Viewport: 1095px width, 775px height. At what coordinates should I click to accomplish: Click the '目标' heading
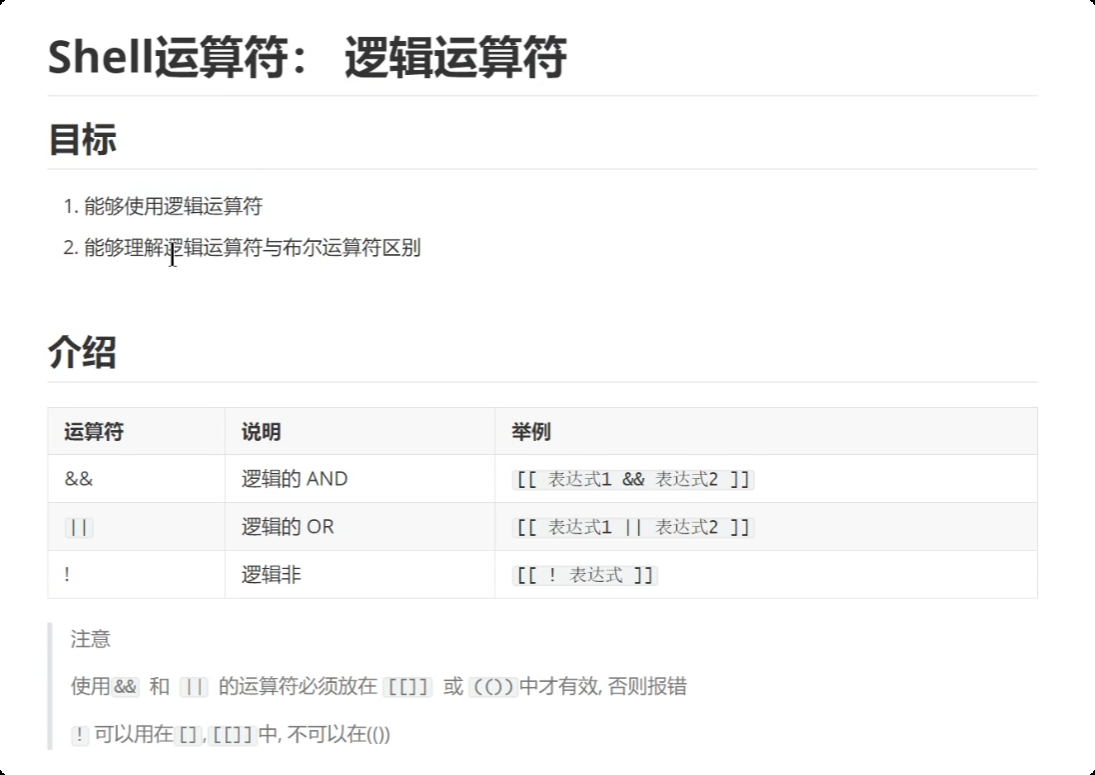click(x=82, y=139)
